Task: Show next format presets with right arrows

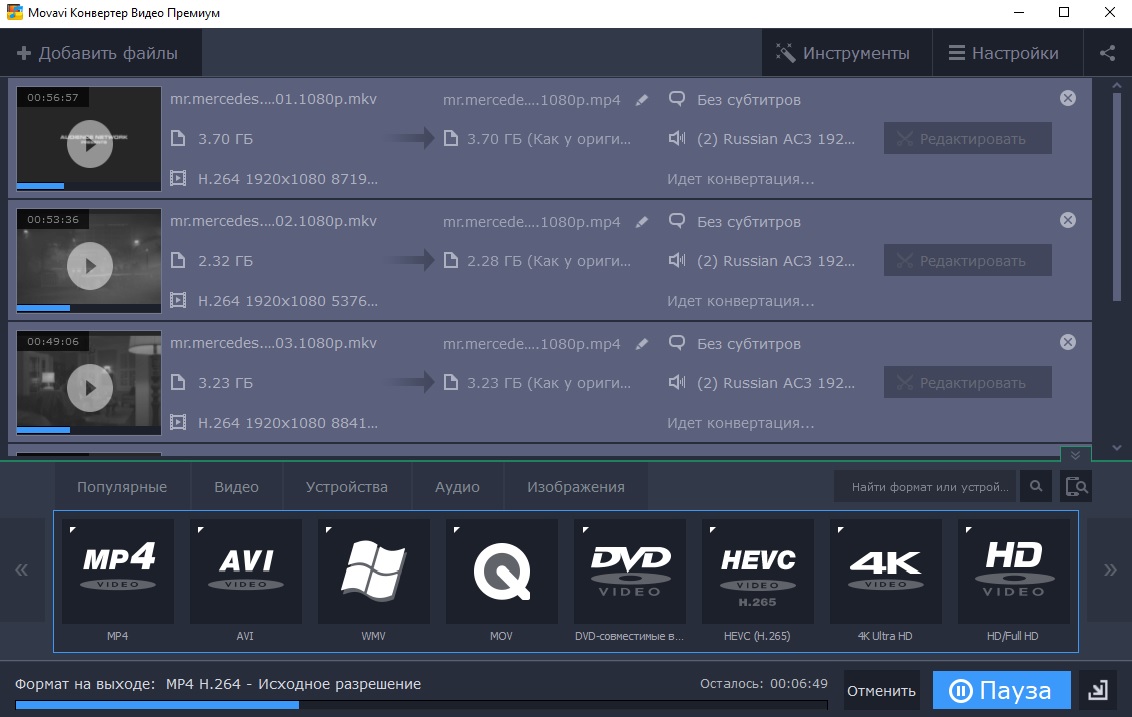Action: pos(1110,570)
